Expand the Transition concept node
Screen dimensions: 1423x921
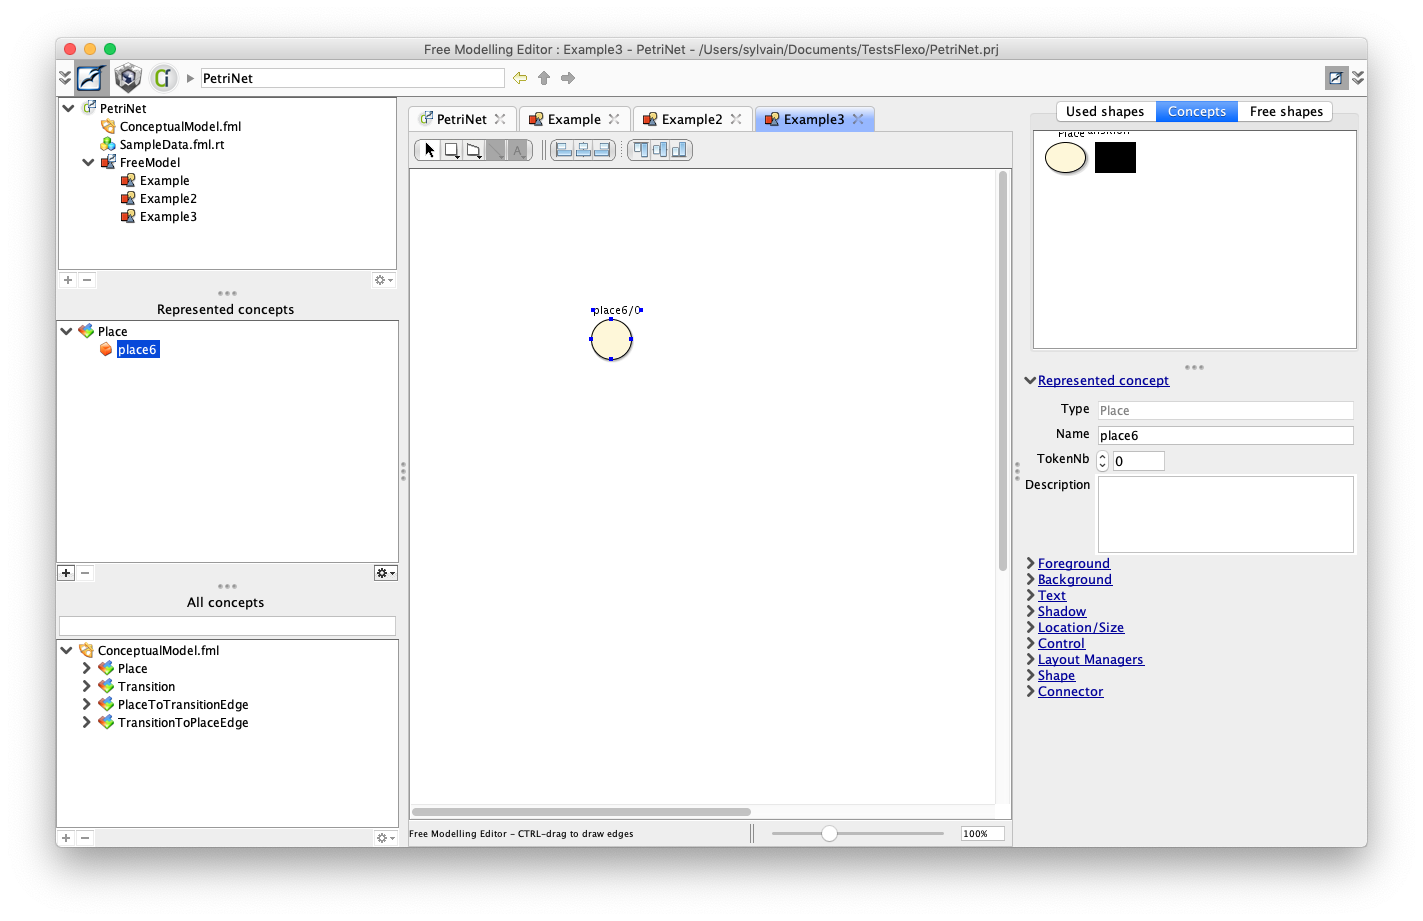click(86, 686)
